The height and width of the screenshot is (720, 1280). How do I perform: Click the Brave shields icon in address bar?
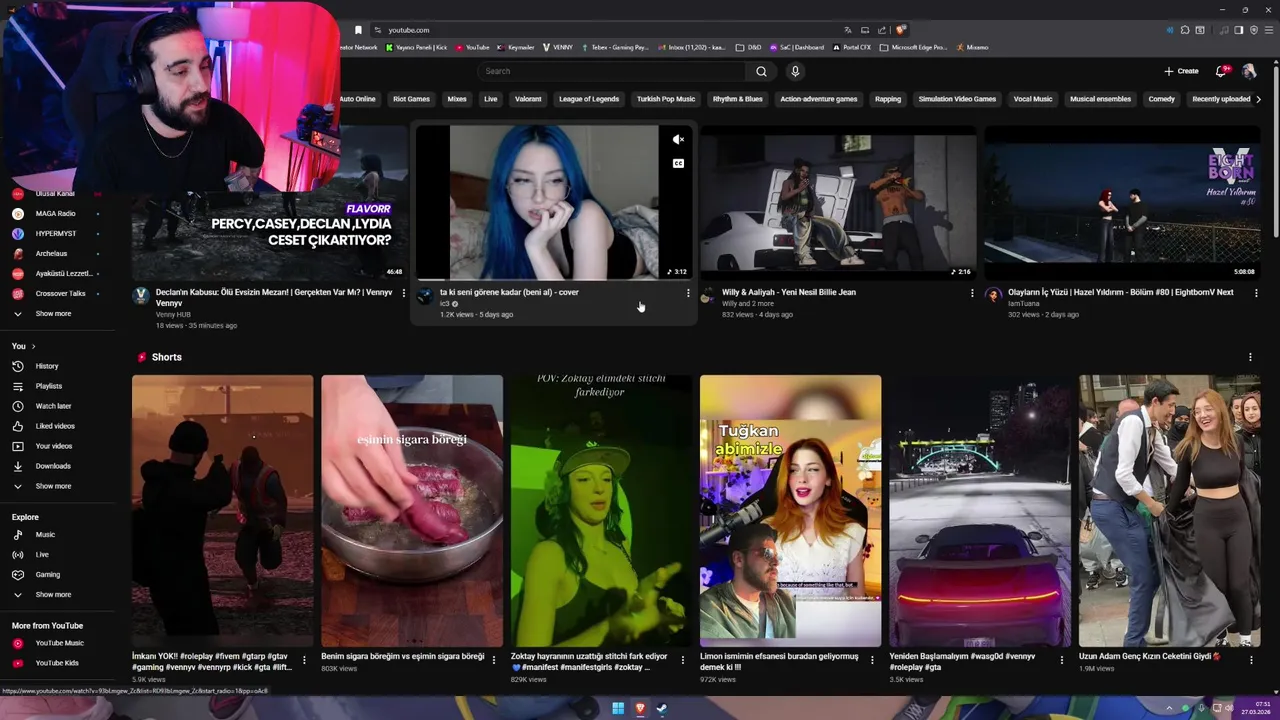pyautogui.click(x=901, y=30)
